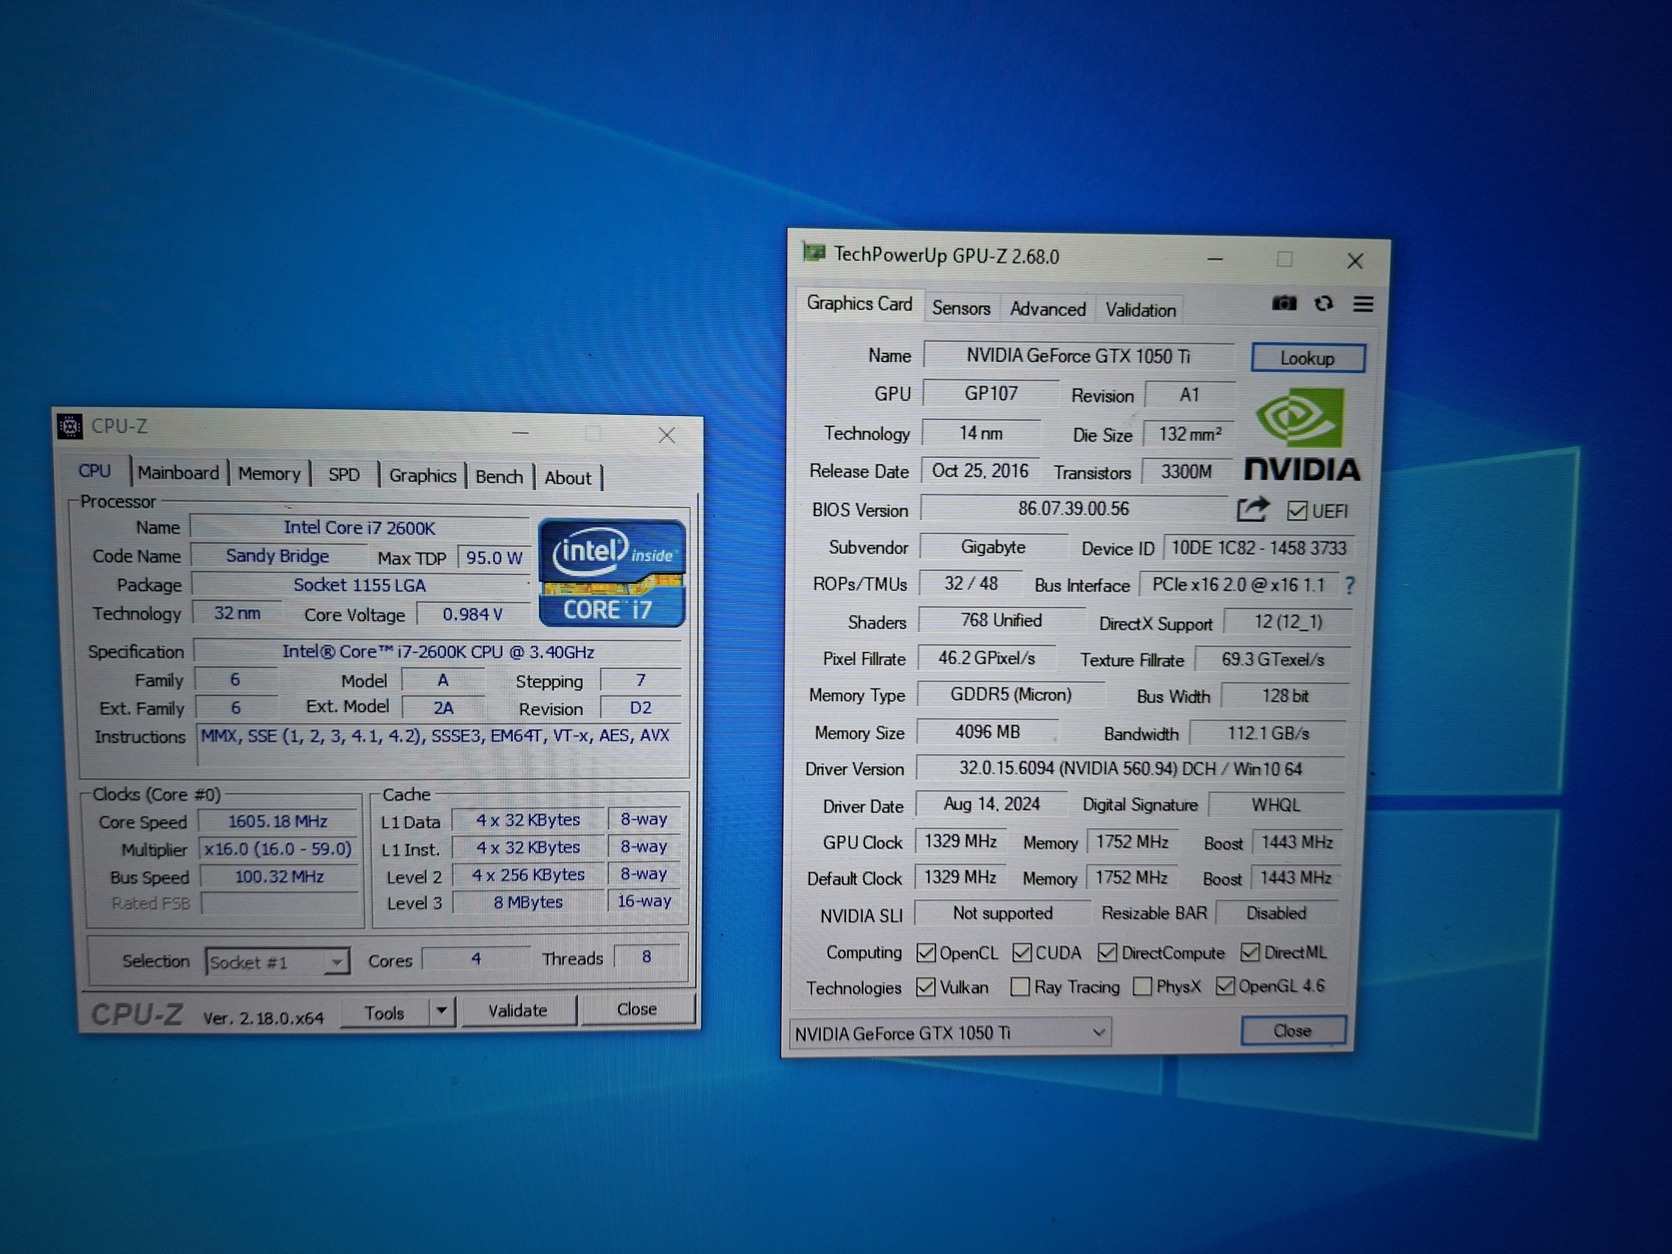Image resolution: width=1672 pixels, height=1254 pixels.
Task: Click the Max TDP value 95.0 W
Action: coord(494,558)
